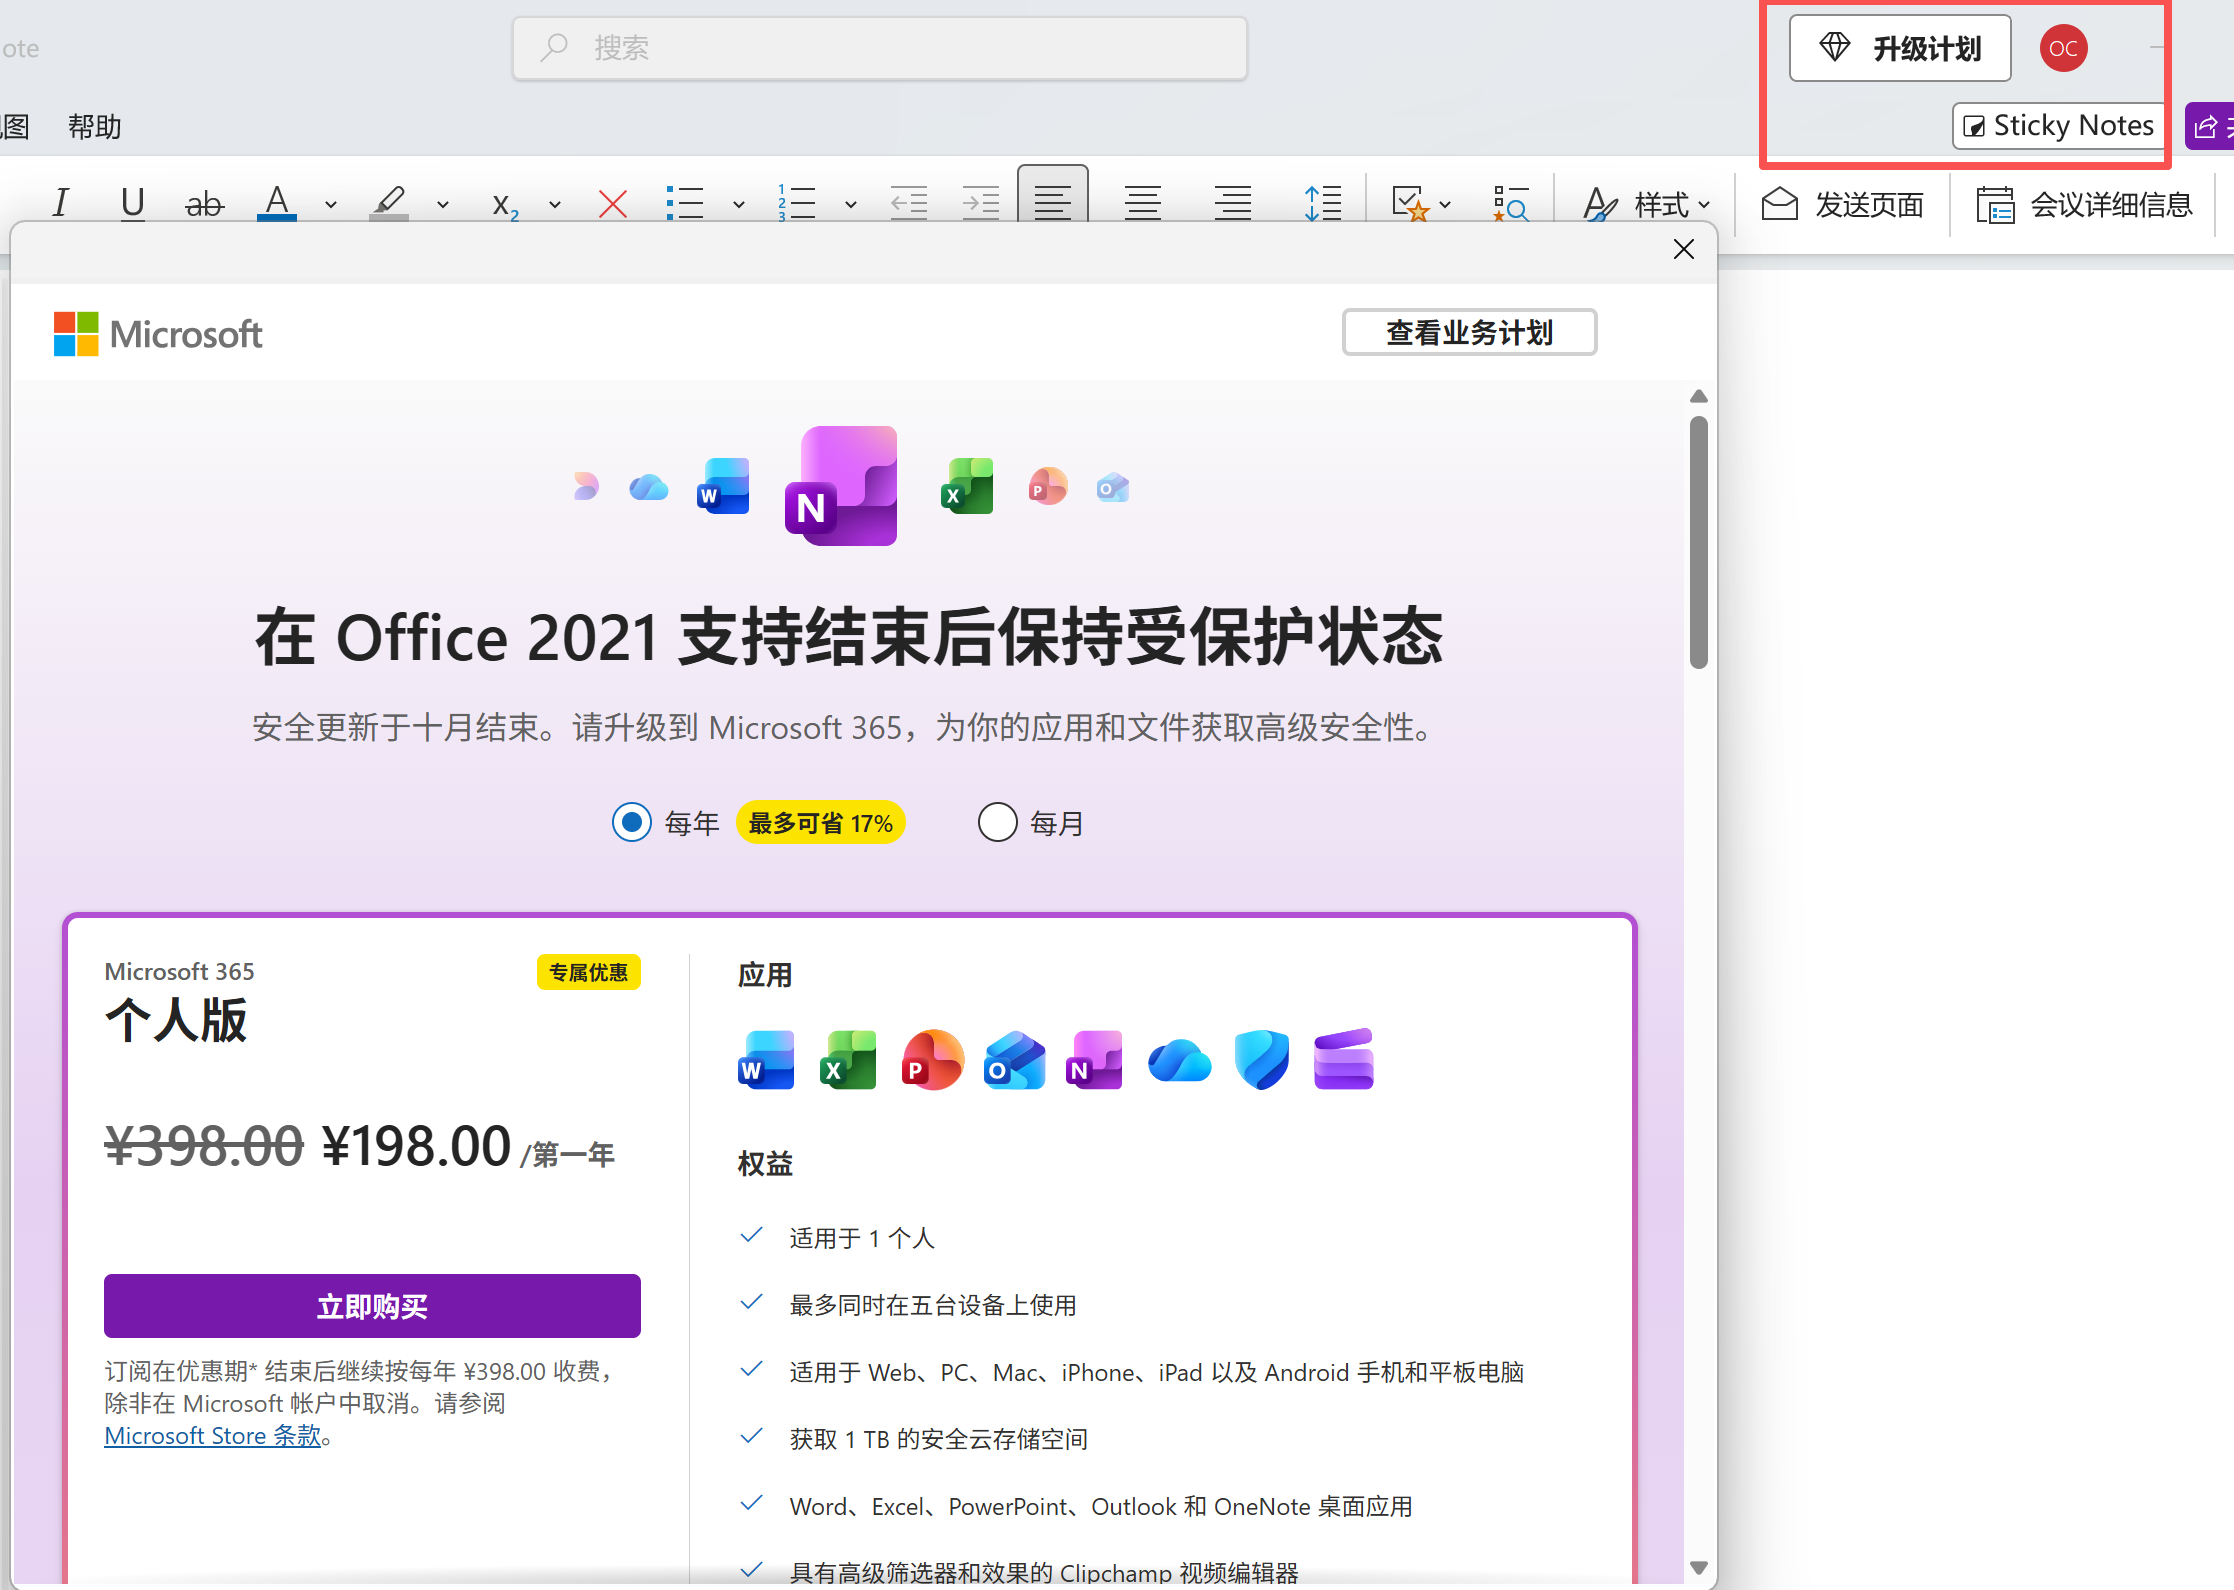Click 升级计划 upgrade plan button
Screen dimensions: 2234x1590
[1900, 48]
